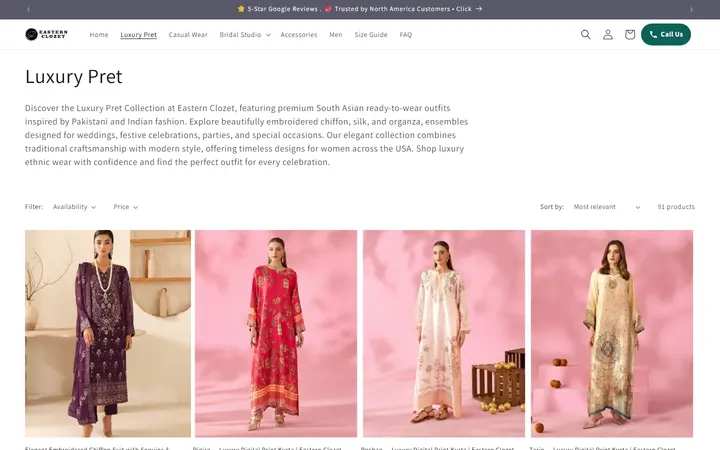Open the Size Guide page
This screenshot has width=720, height=450.
coord(371,34)
